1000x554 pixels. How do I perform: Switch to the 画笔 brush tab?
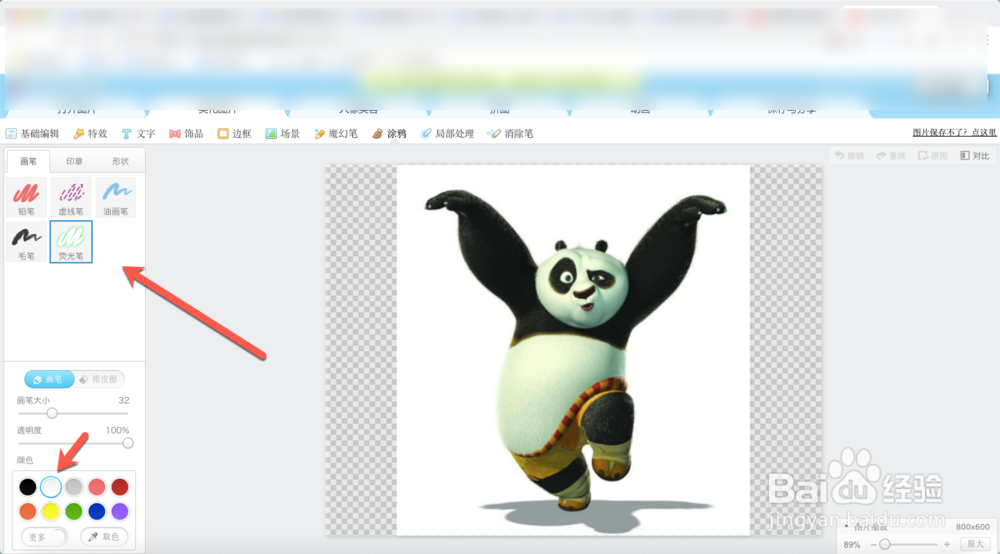[28, 161]
